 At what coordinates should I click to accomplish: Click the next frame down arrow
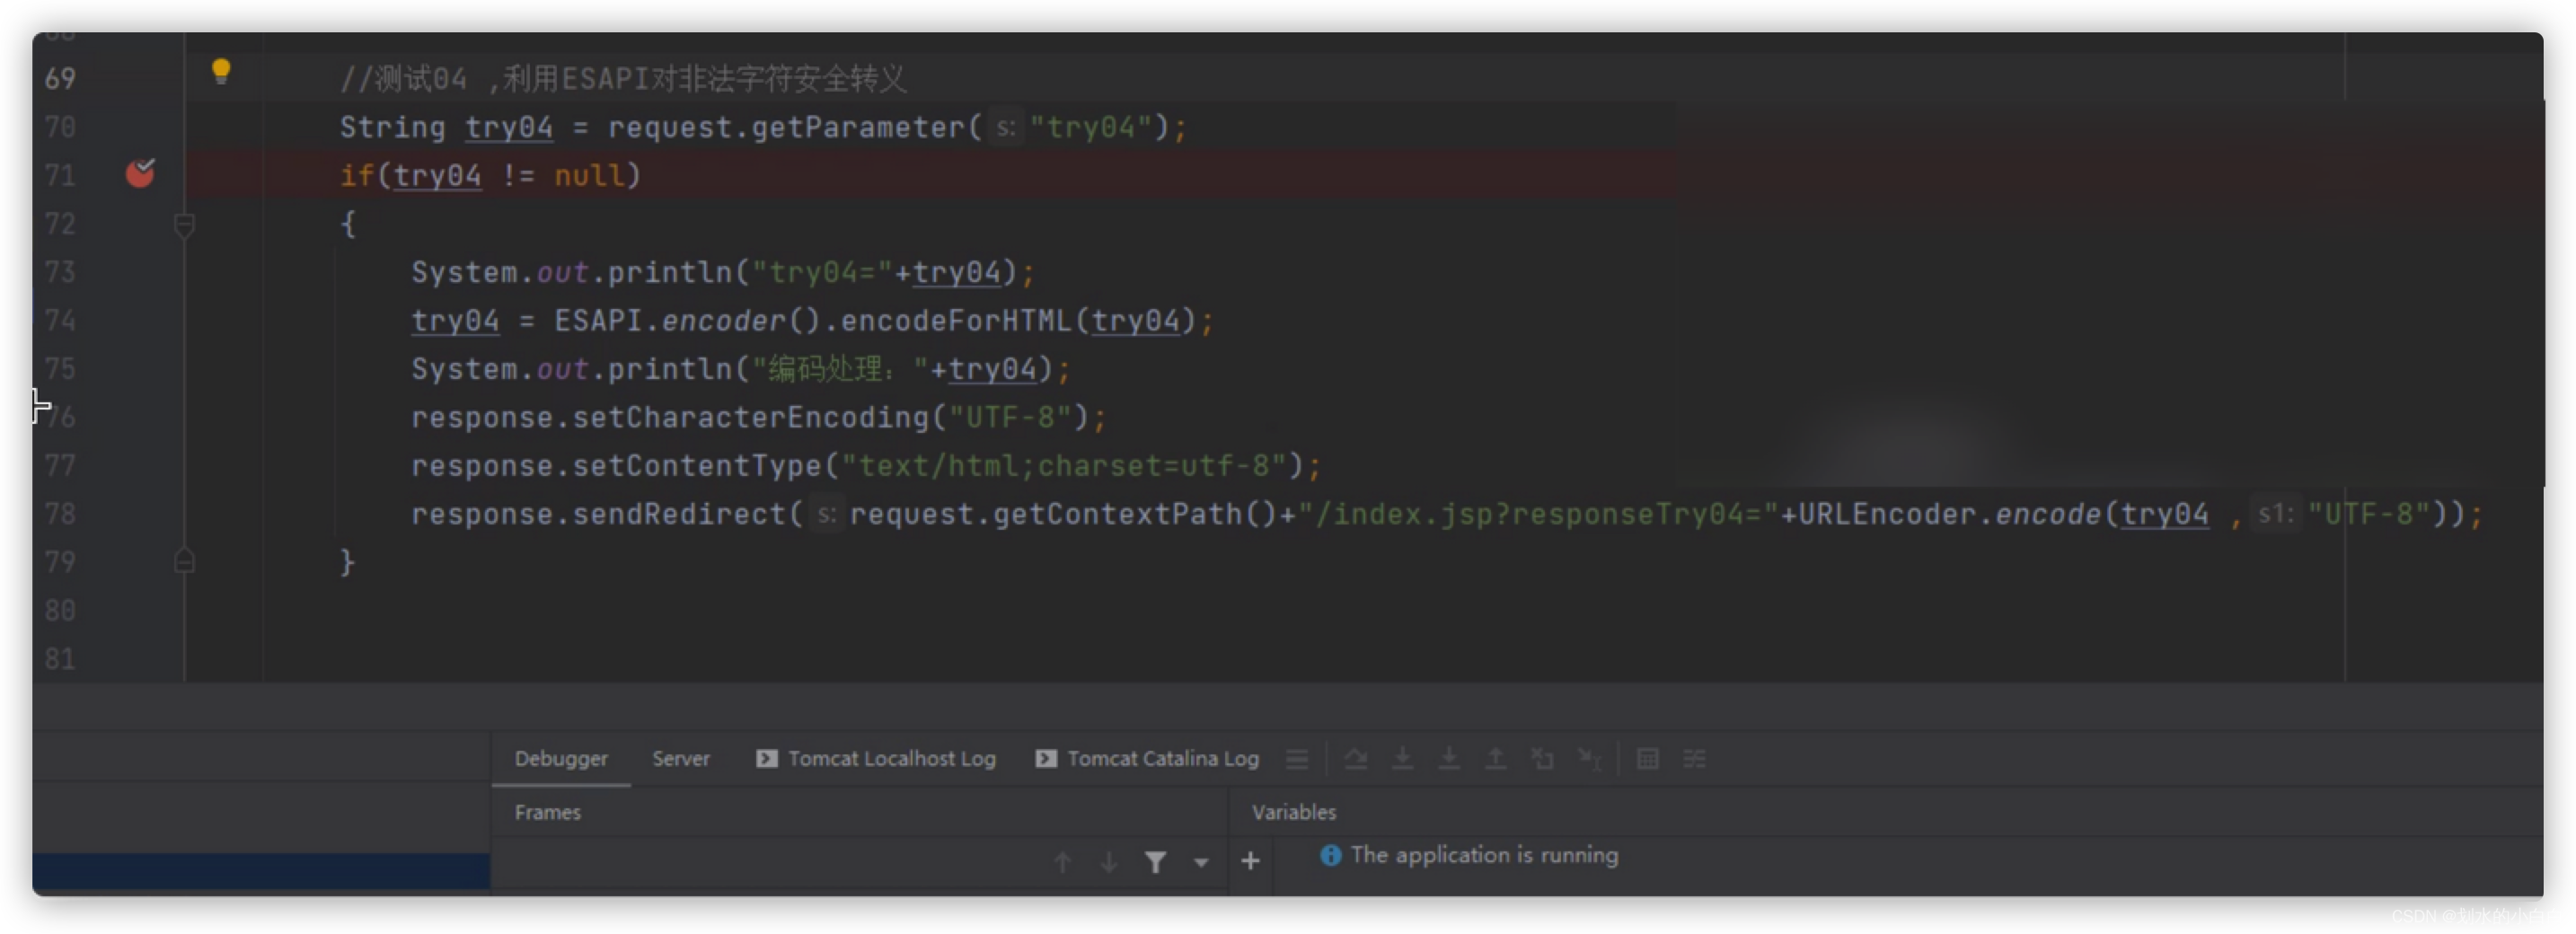coord(1108,862)
